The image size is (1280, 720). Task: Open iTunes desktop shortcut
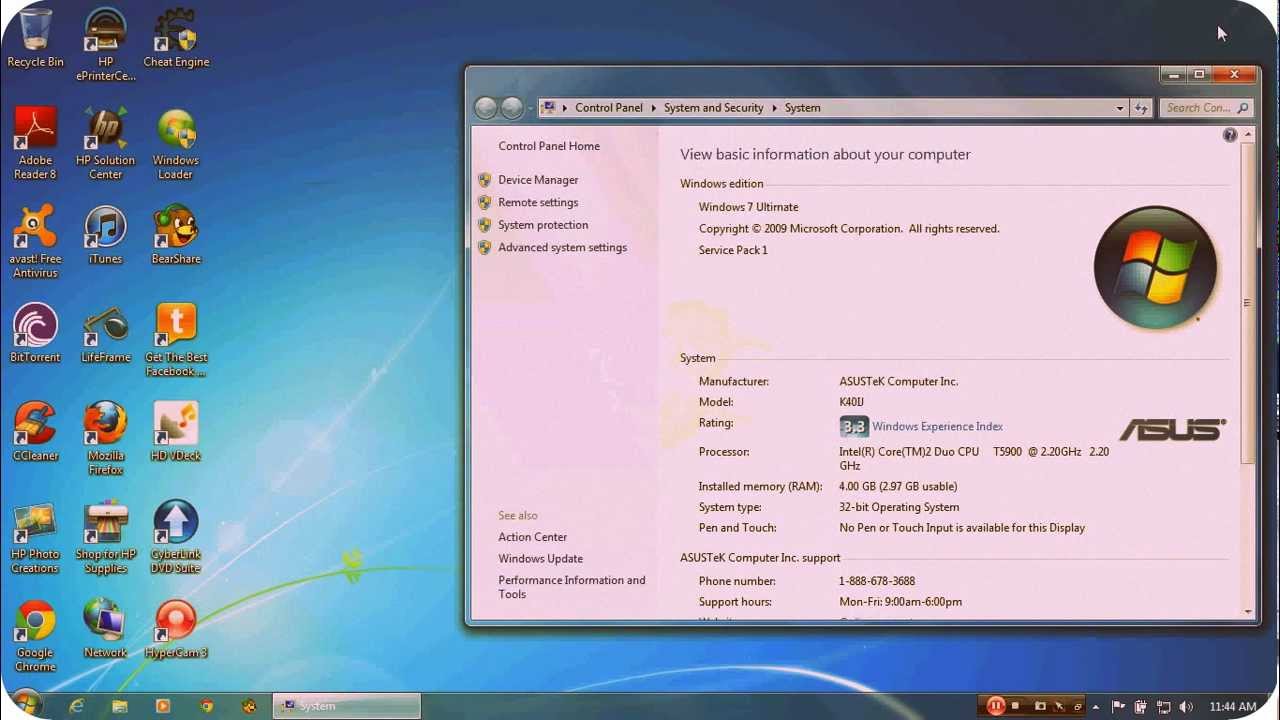tap(105, 235)
